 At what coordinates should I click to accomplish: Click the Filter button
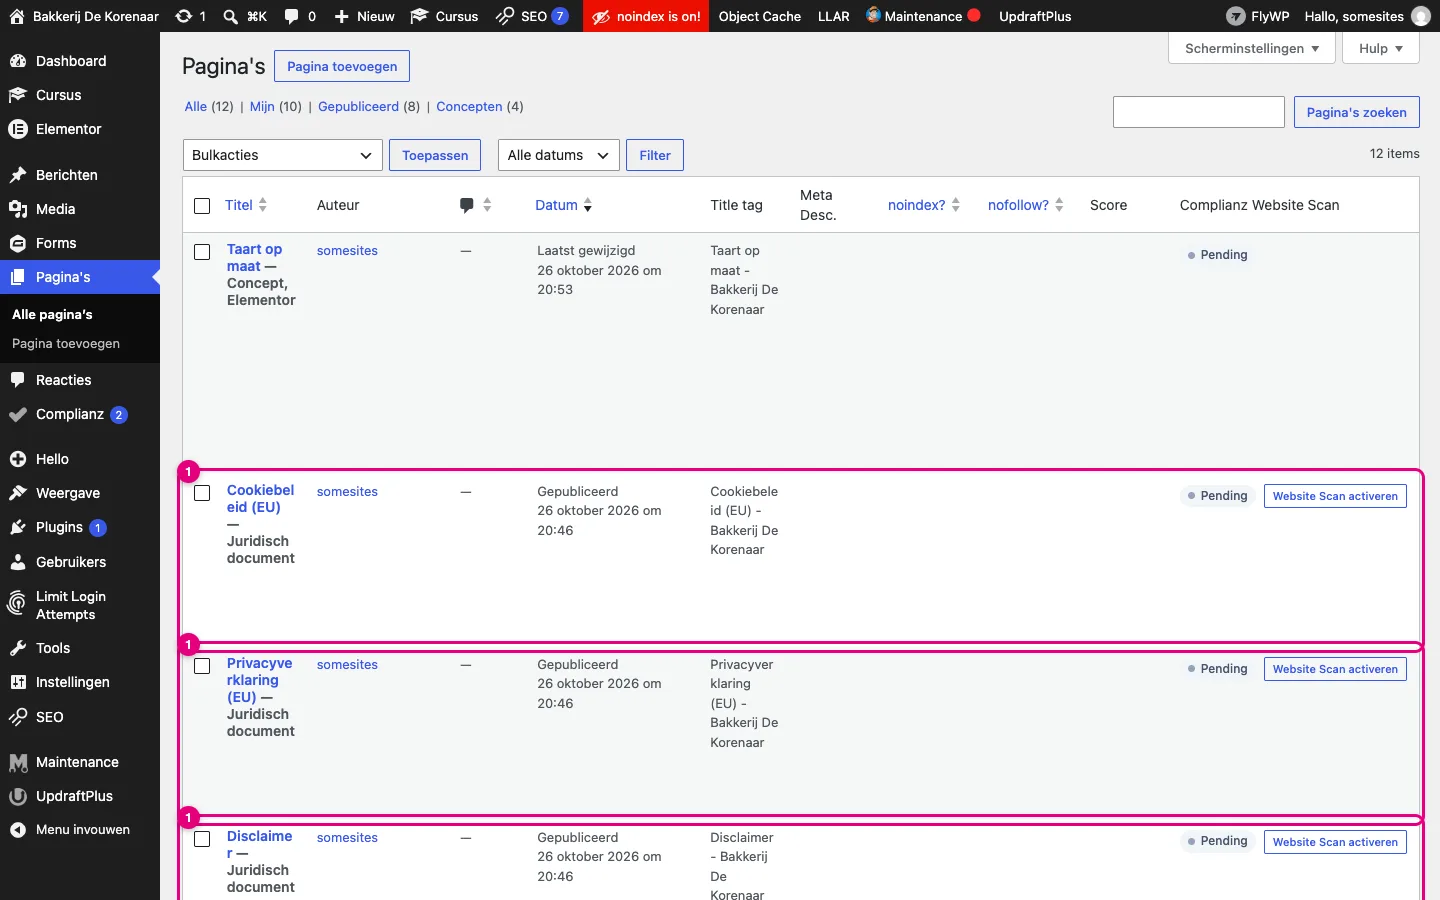[655, 155]
